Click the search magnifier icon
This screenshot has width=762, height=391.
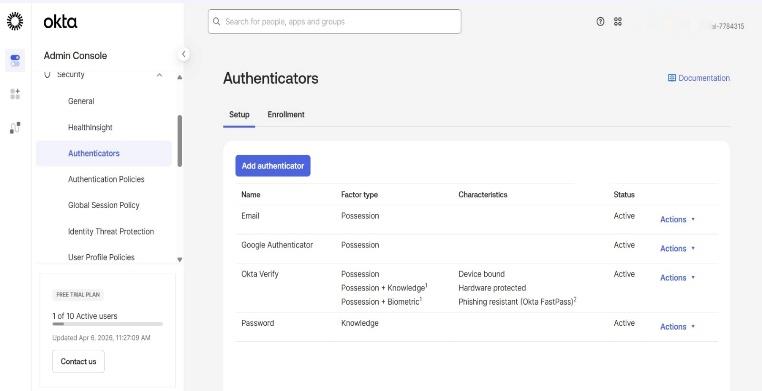(x=216, y=21)
